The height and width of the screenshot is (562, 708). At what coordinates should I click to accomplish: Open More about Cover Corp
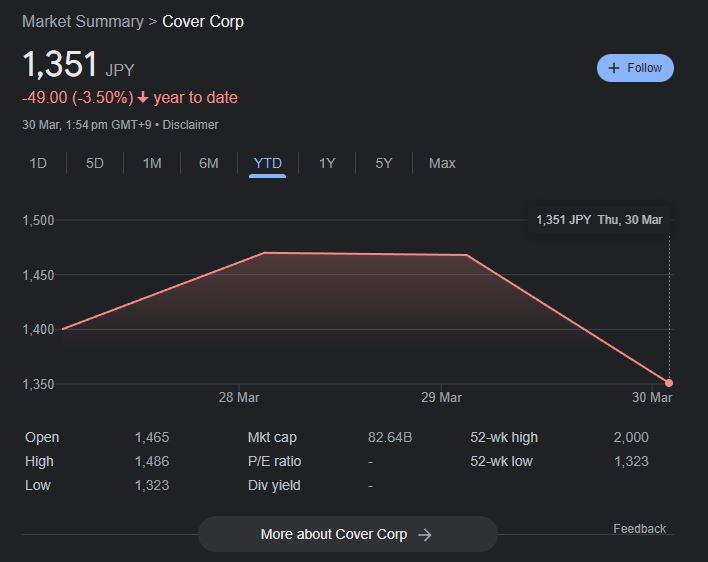348,534
